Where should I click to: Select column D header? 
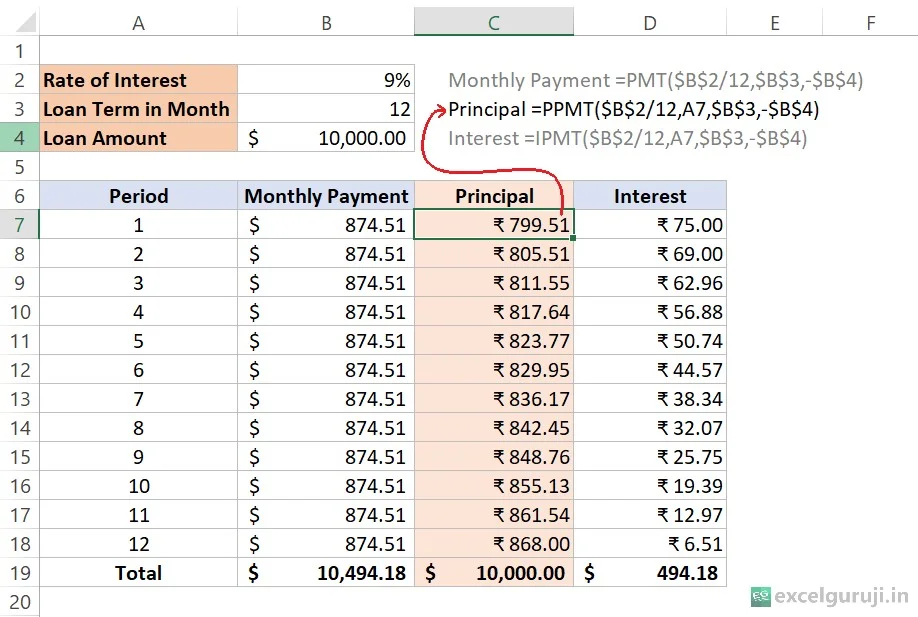coord(650,22)
